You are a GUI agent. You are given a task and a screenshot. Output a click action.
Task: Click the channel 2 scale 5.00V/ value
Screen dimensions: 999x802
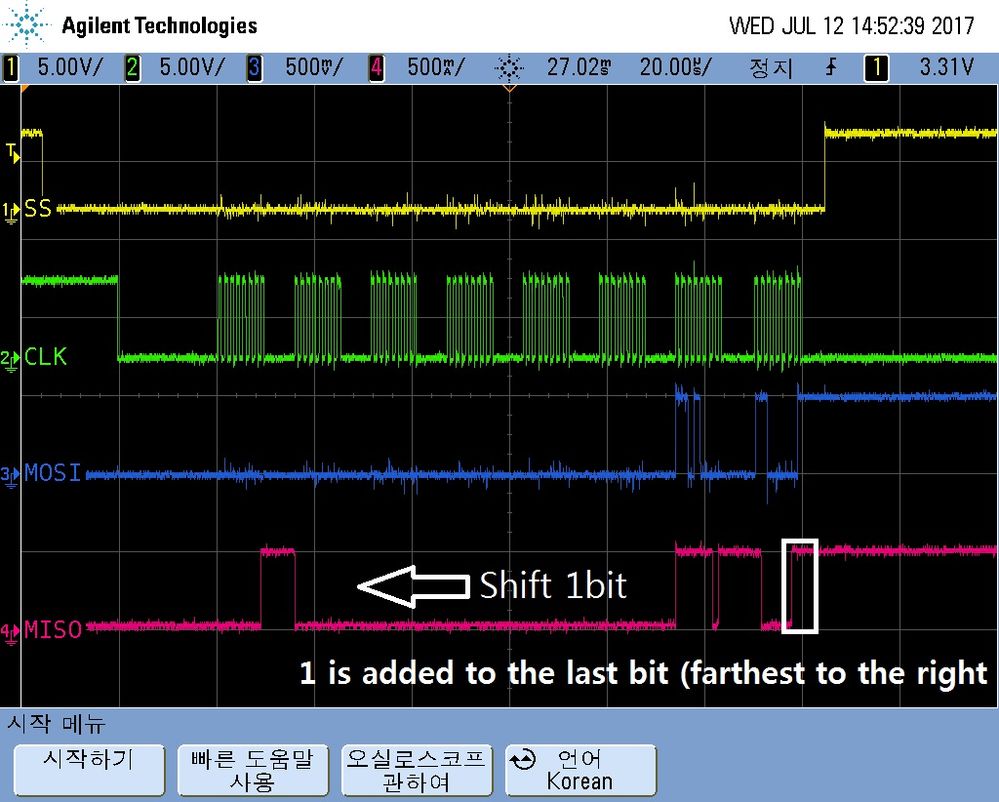pyautogui.click(x=192, y=67)
